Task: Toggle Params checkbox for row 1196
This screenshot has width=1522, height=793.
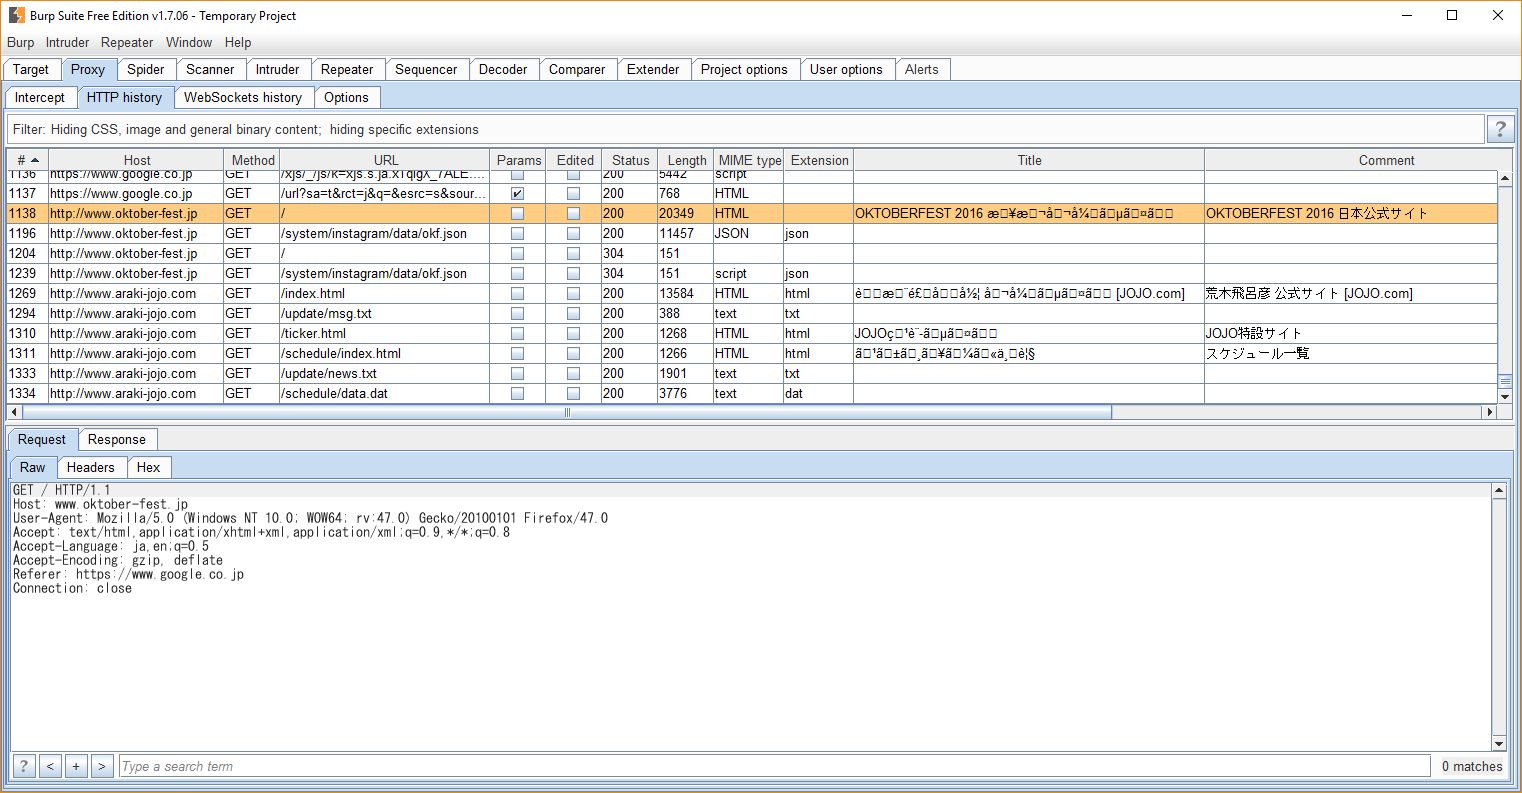Action: pos(517,233)
